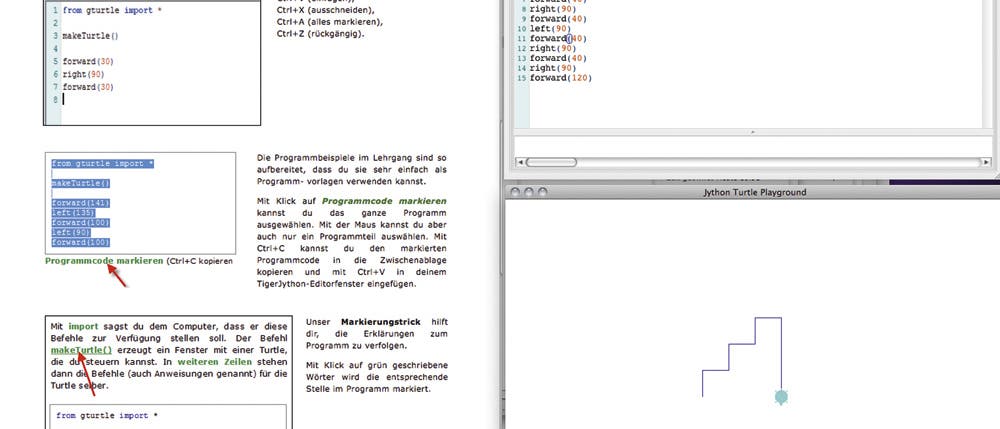Image resolution: width=1000 pixels, height=429 pixels.
Task: Click the 'Ctrl+A (alles markieren)' shortcut text
Action: click(330, 22)
